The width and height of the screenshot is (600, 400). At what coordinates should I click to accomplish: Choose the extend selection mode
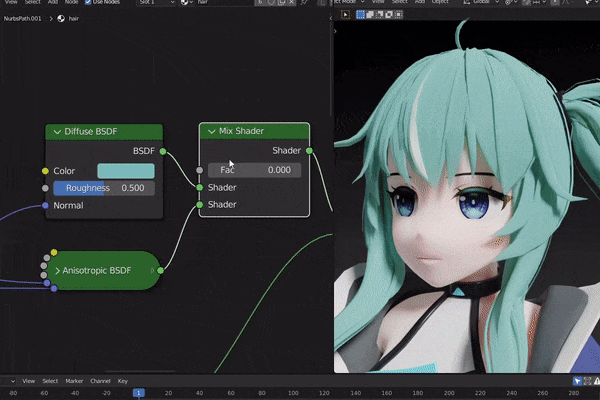370,15
